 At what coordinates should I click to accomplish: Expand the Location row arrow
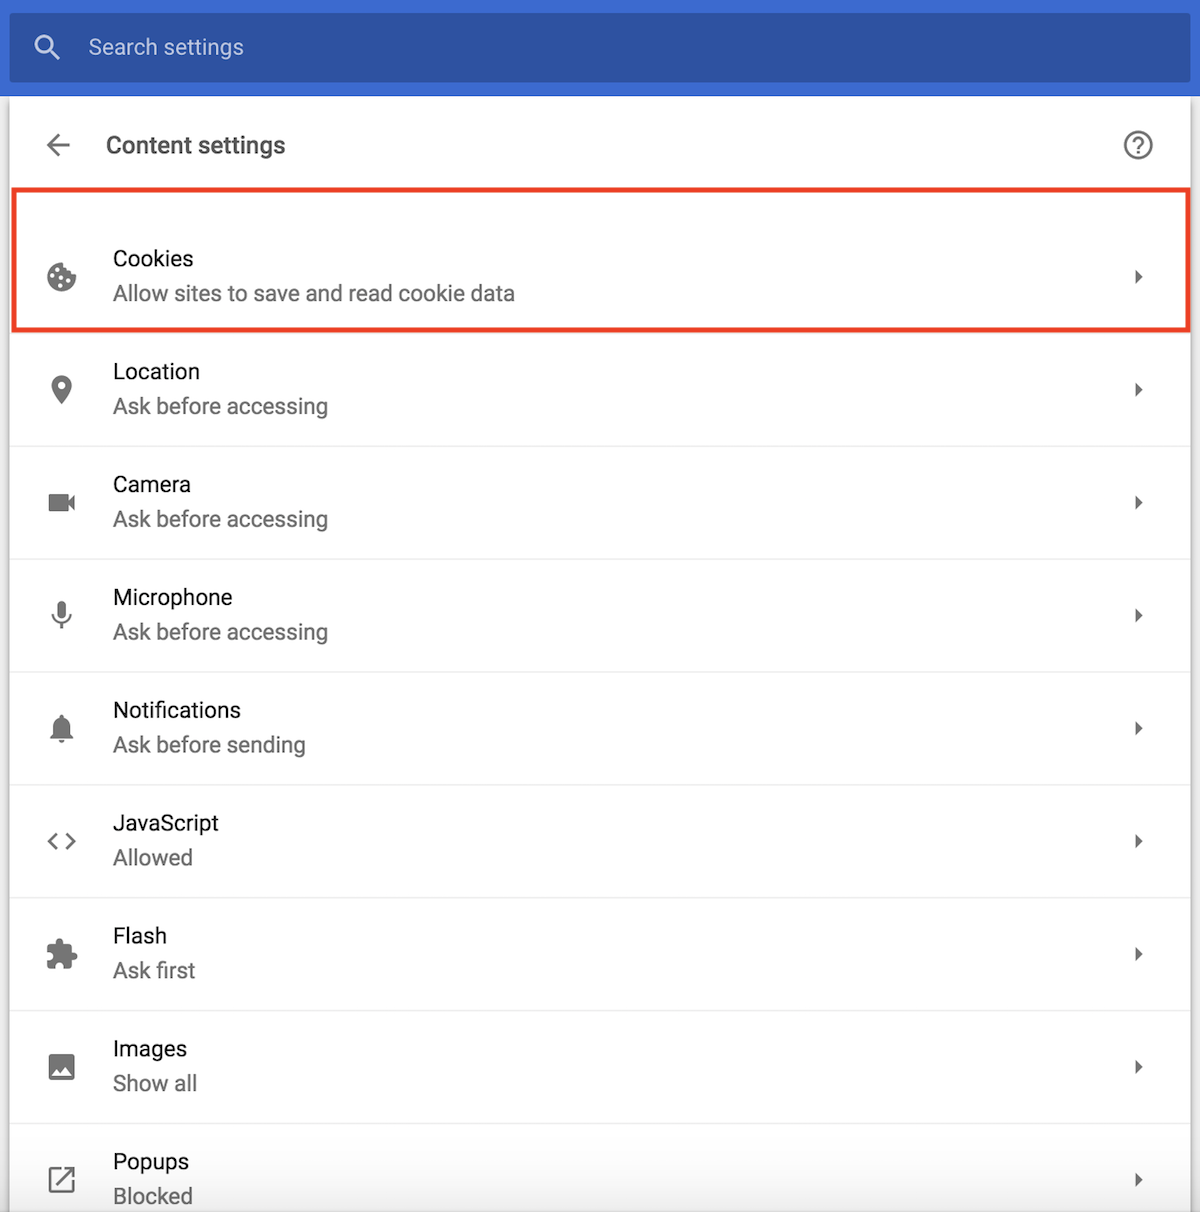1138,390
